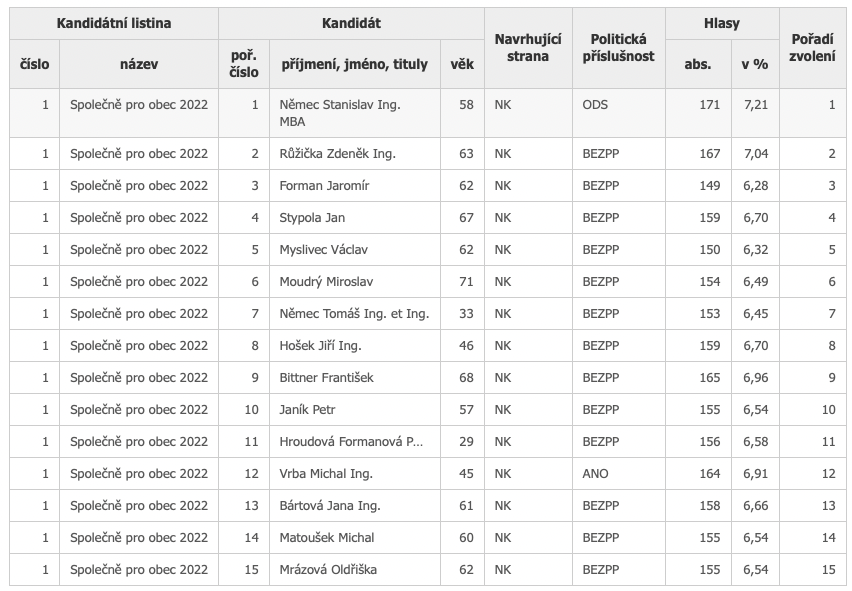
Task: Click the name cell Forman Jaromír
Action: (326, 186)
